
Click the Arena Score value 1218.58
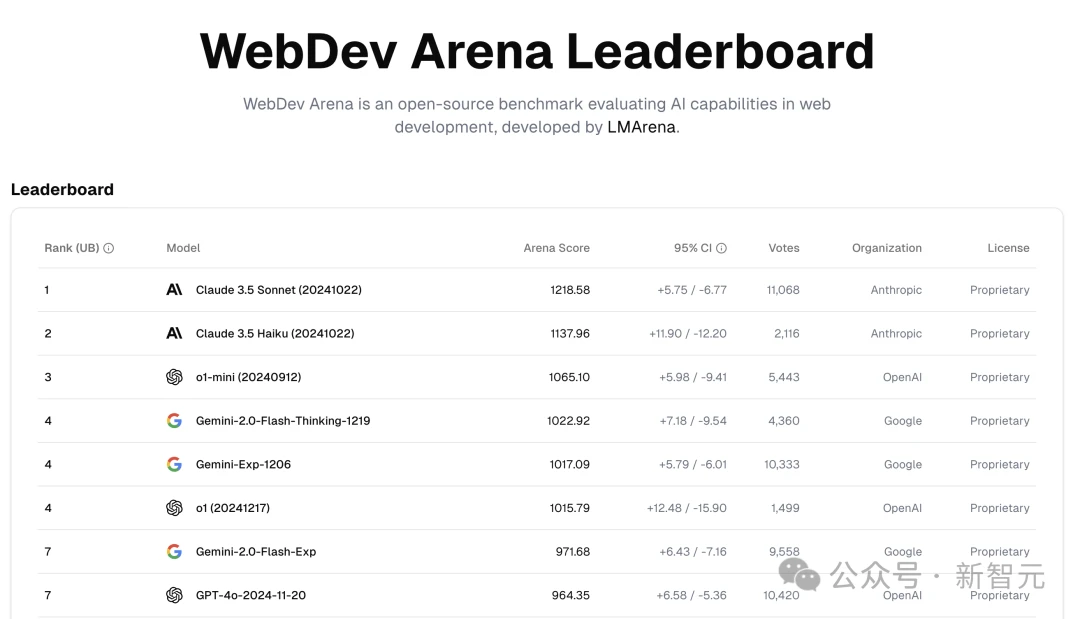(570, 290)
